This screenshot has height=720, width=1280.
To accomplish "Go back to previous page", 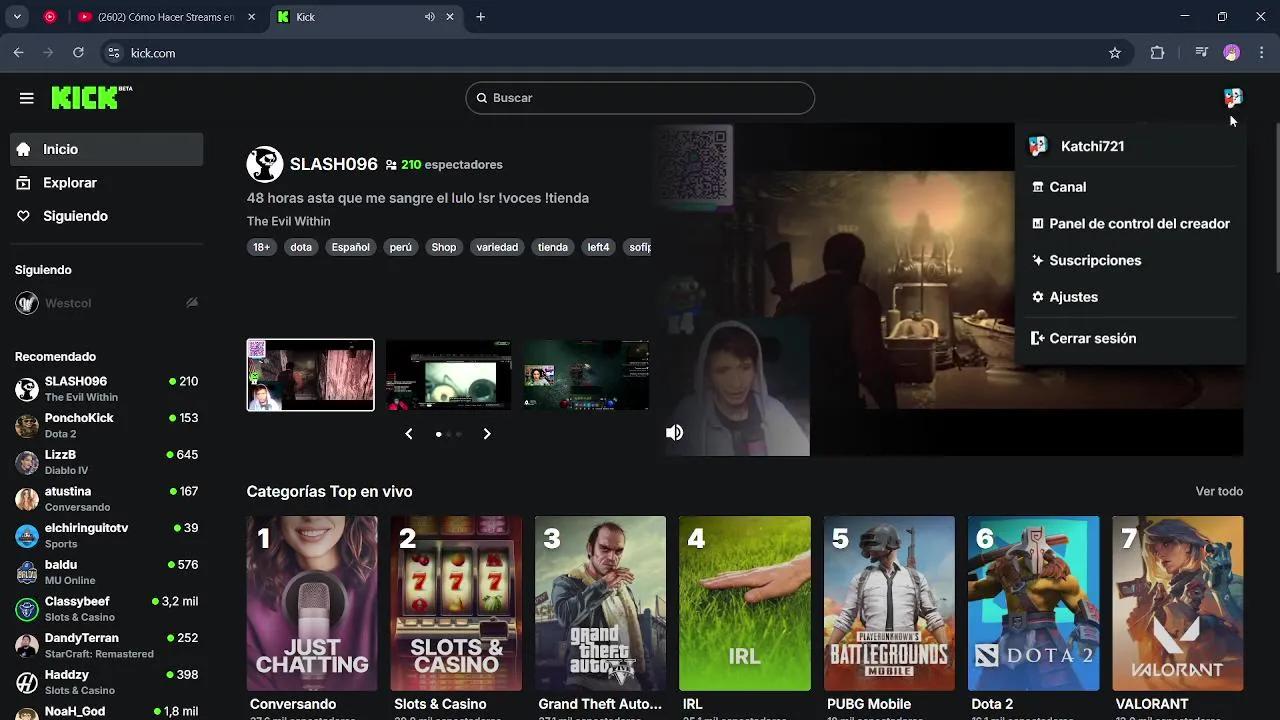I will click(x=19, y=53).
